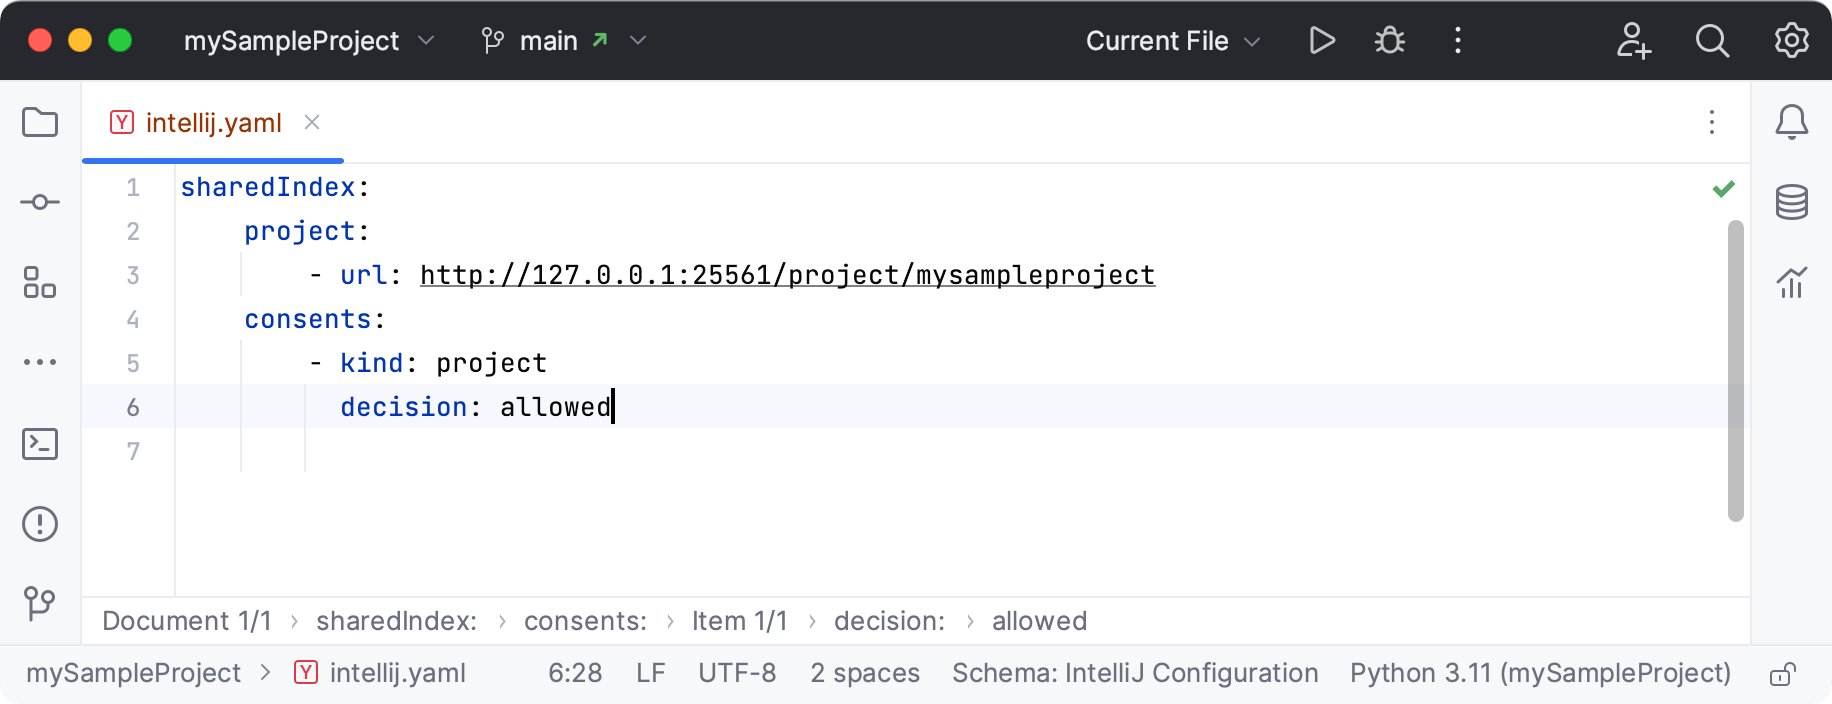
Task: Start a Code With Me session
Action: tap(1634, 40)
